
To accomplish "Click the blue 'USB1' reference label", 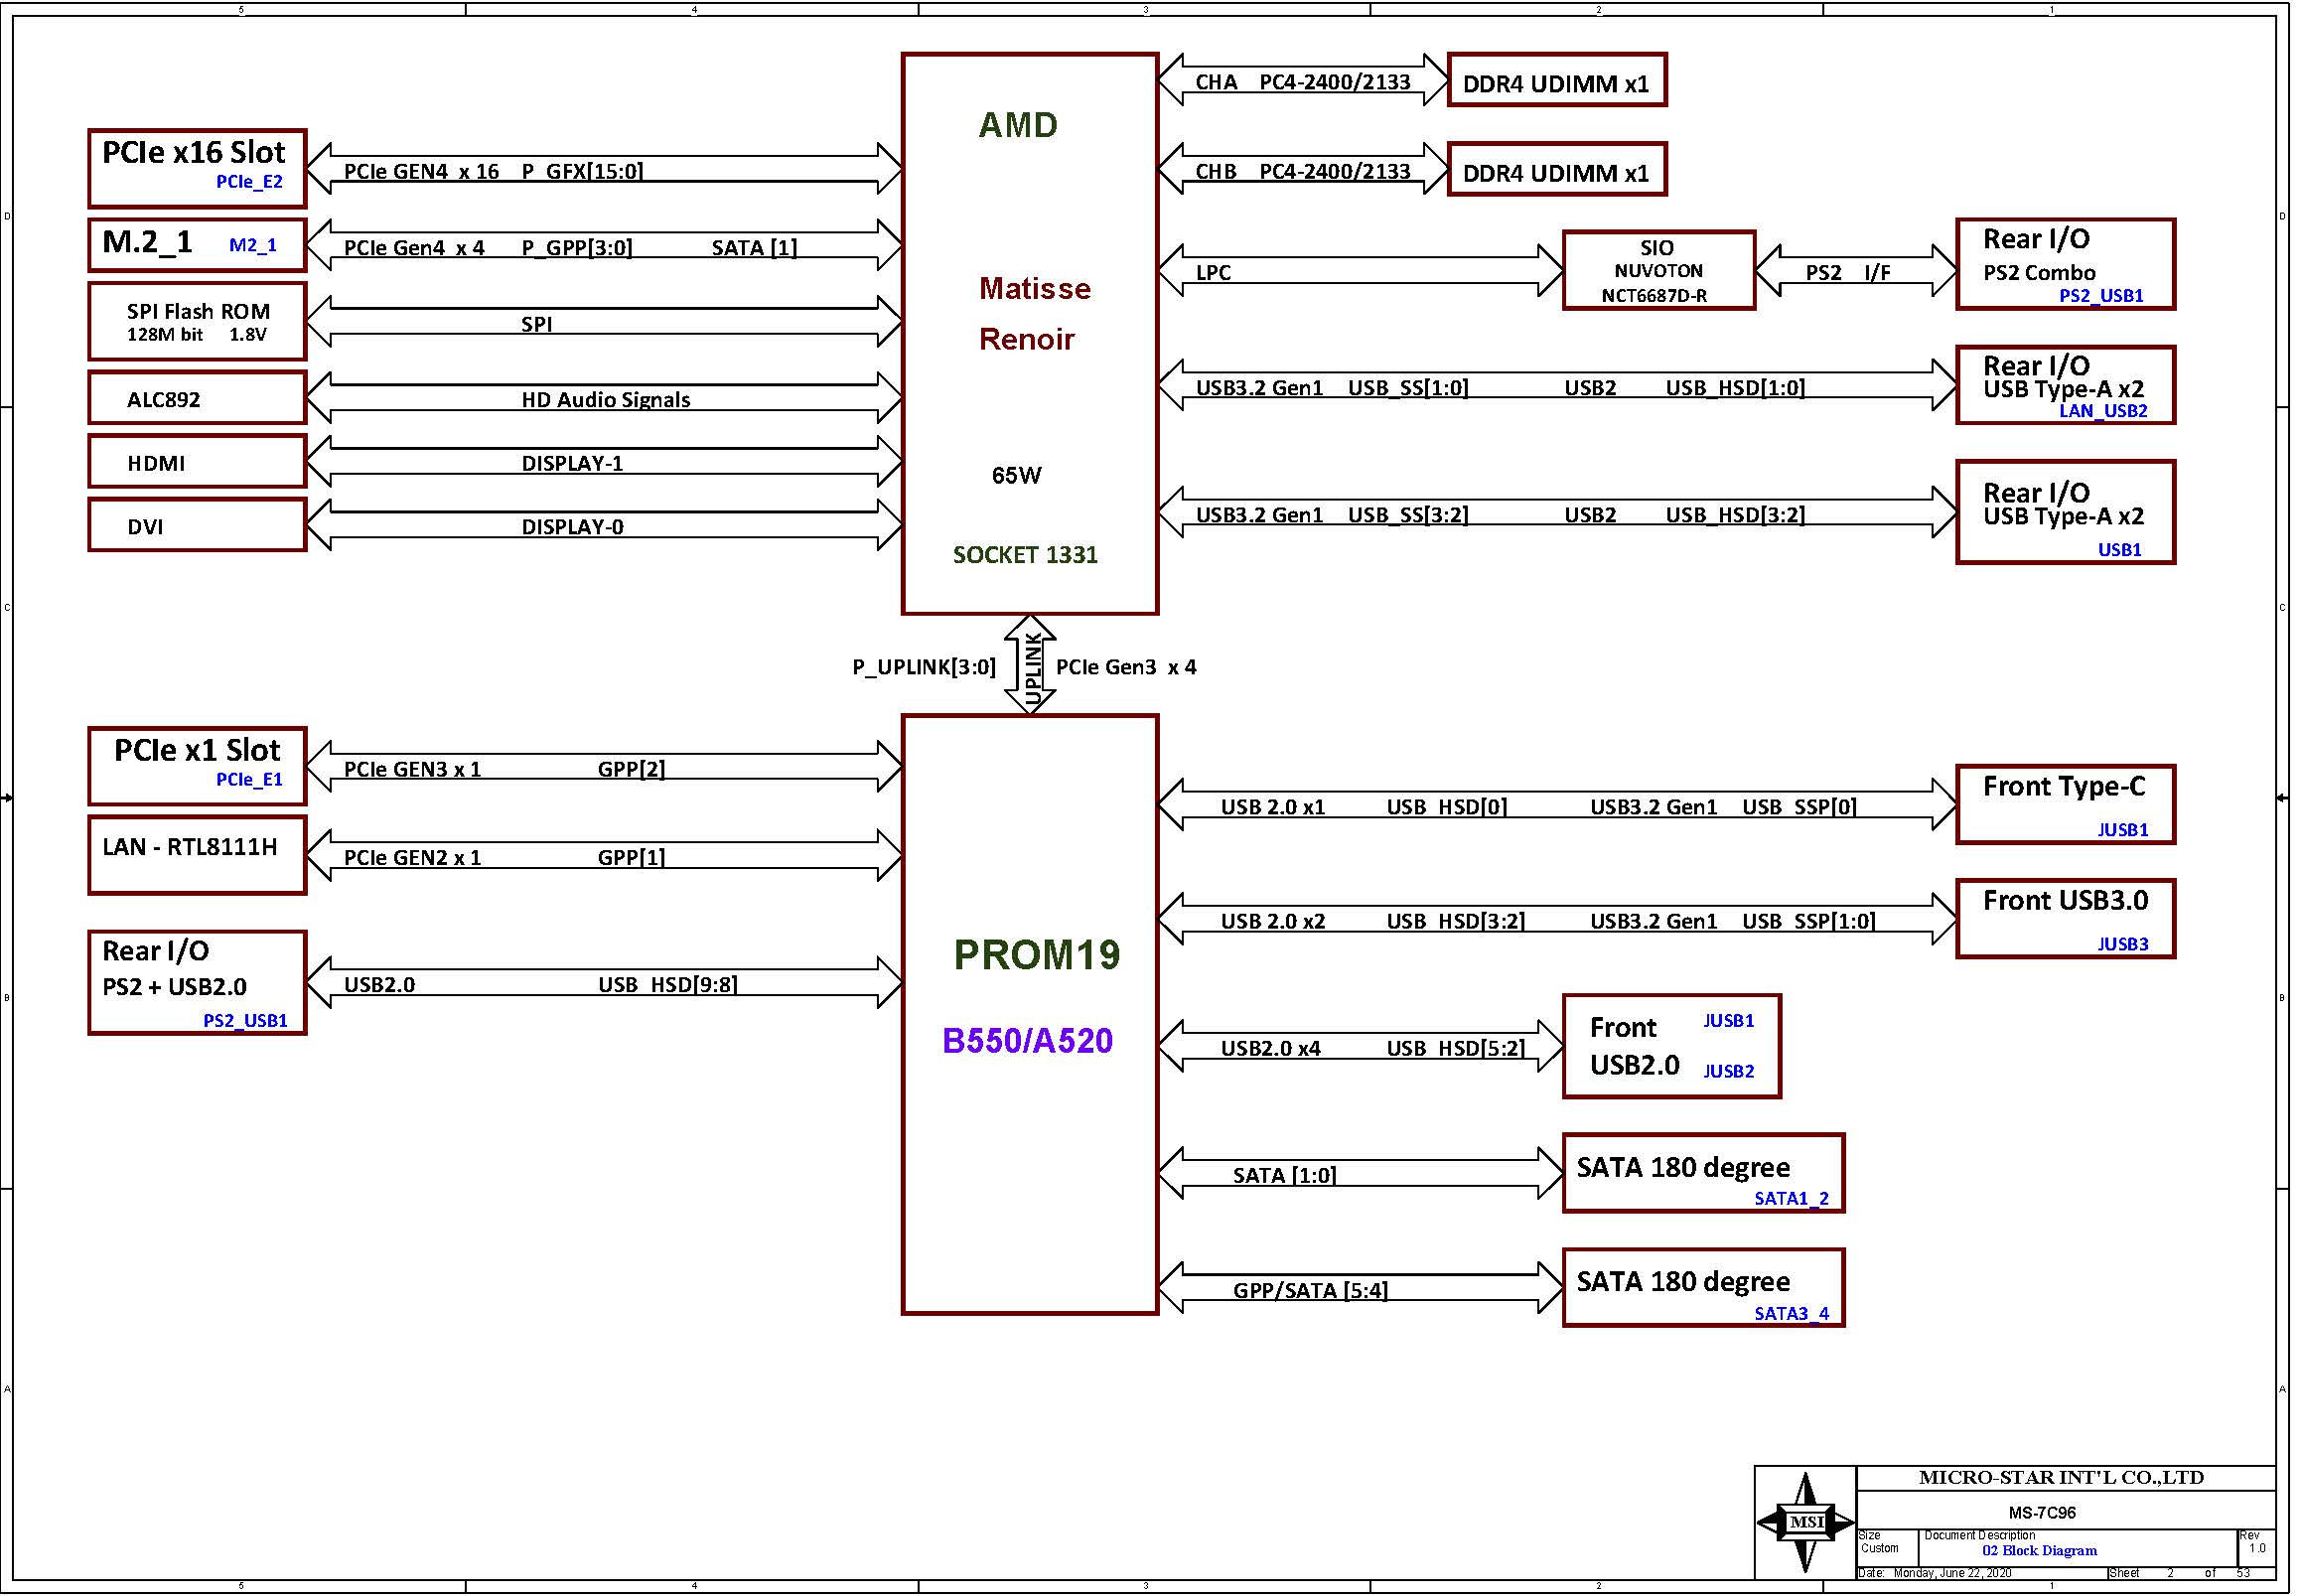I will tap(2119, 550).
